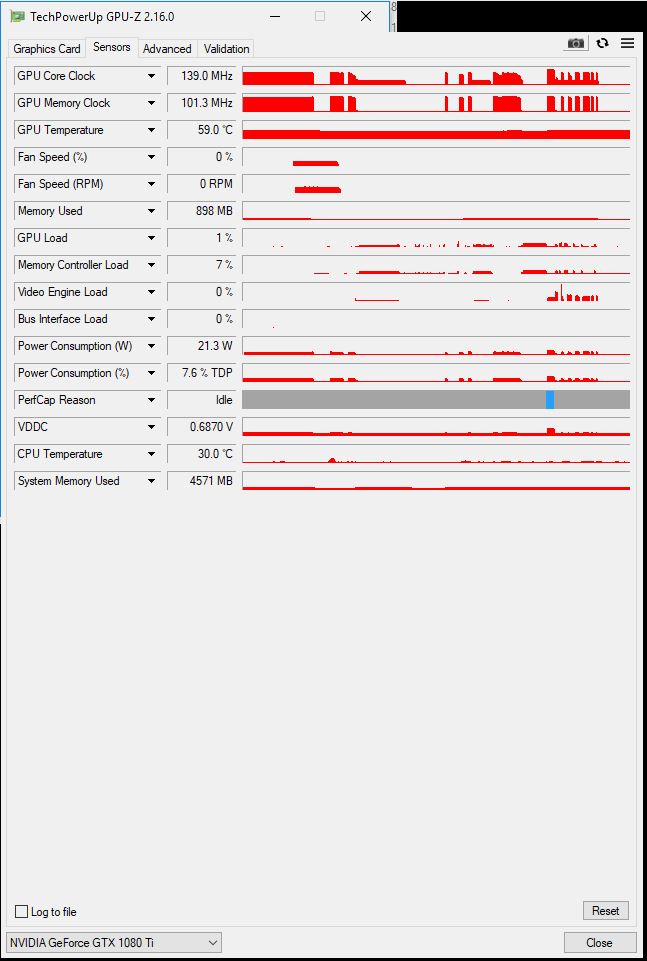Viewport: 647px width, 961px height.
Task: Switch to the Graphics Card tab
Action: pos(47,48)
